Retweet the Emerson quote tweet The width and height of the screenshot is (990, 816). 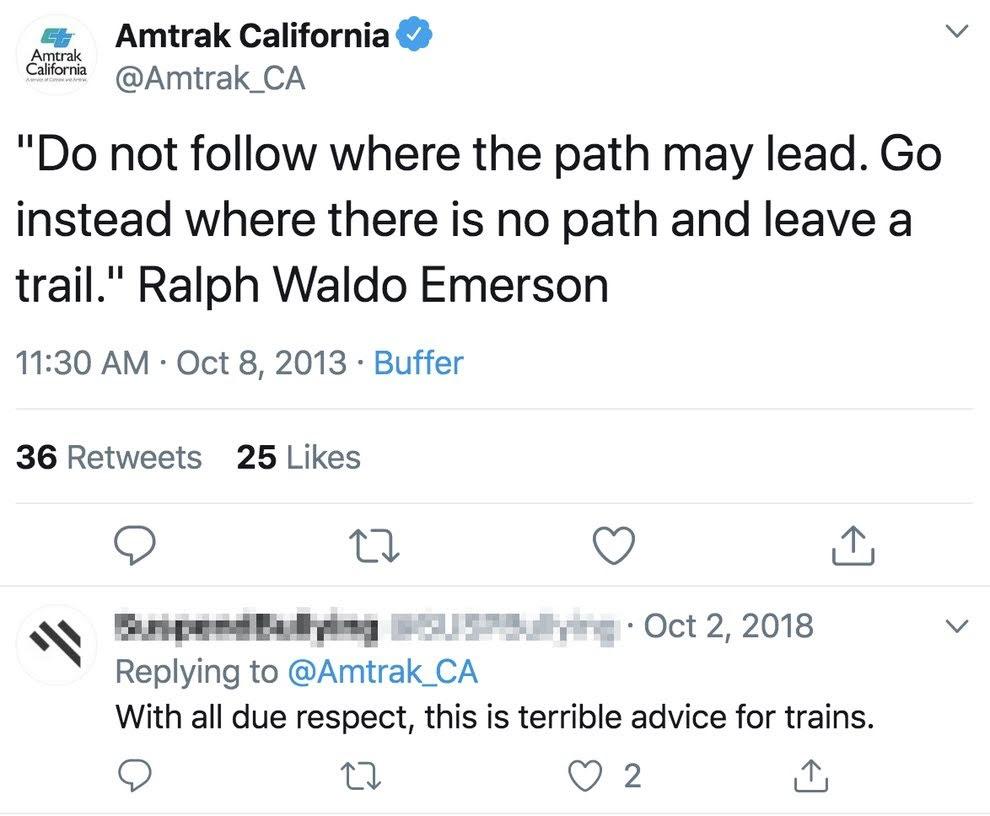(374, 545)
